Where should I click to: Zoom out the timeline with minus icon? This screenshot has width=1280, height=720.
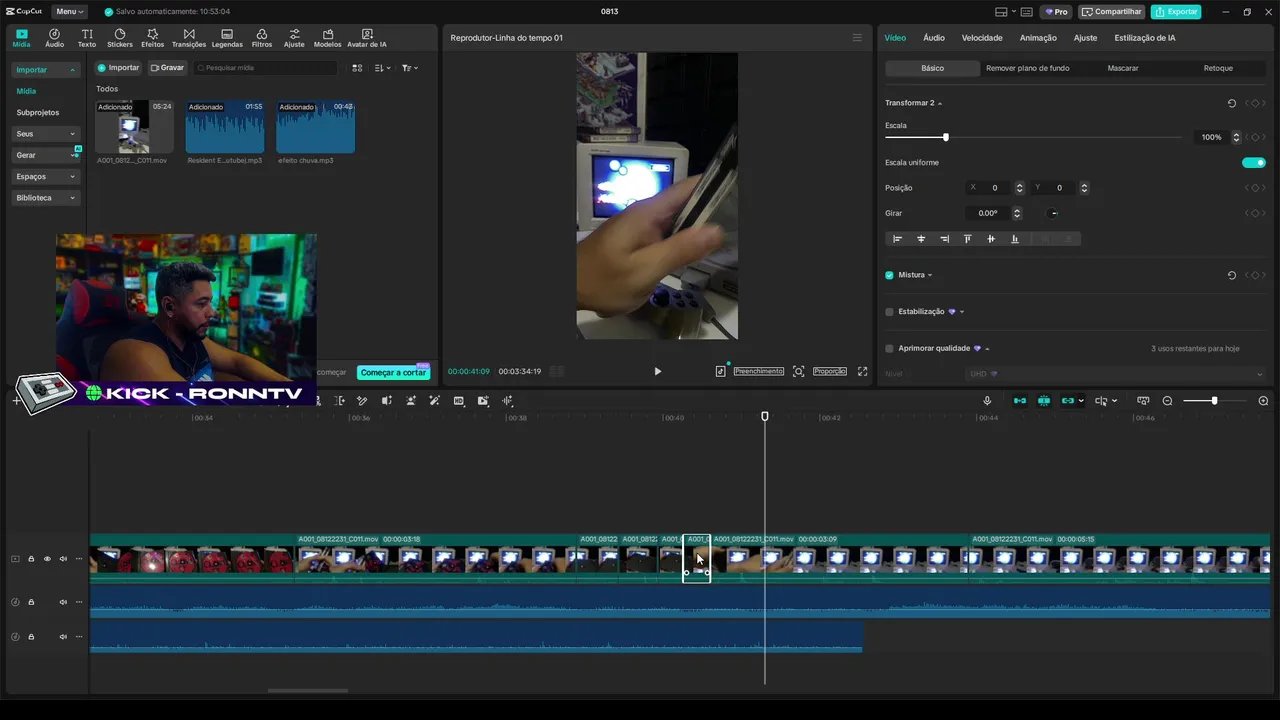pos(1167,401)
